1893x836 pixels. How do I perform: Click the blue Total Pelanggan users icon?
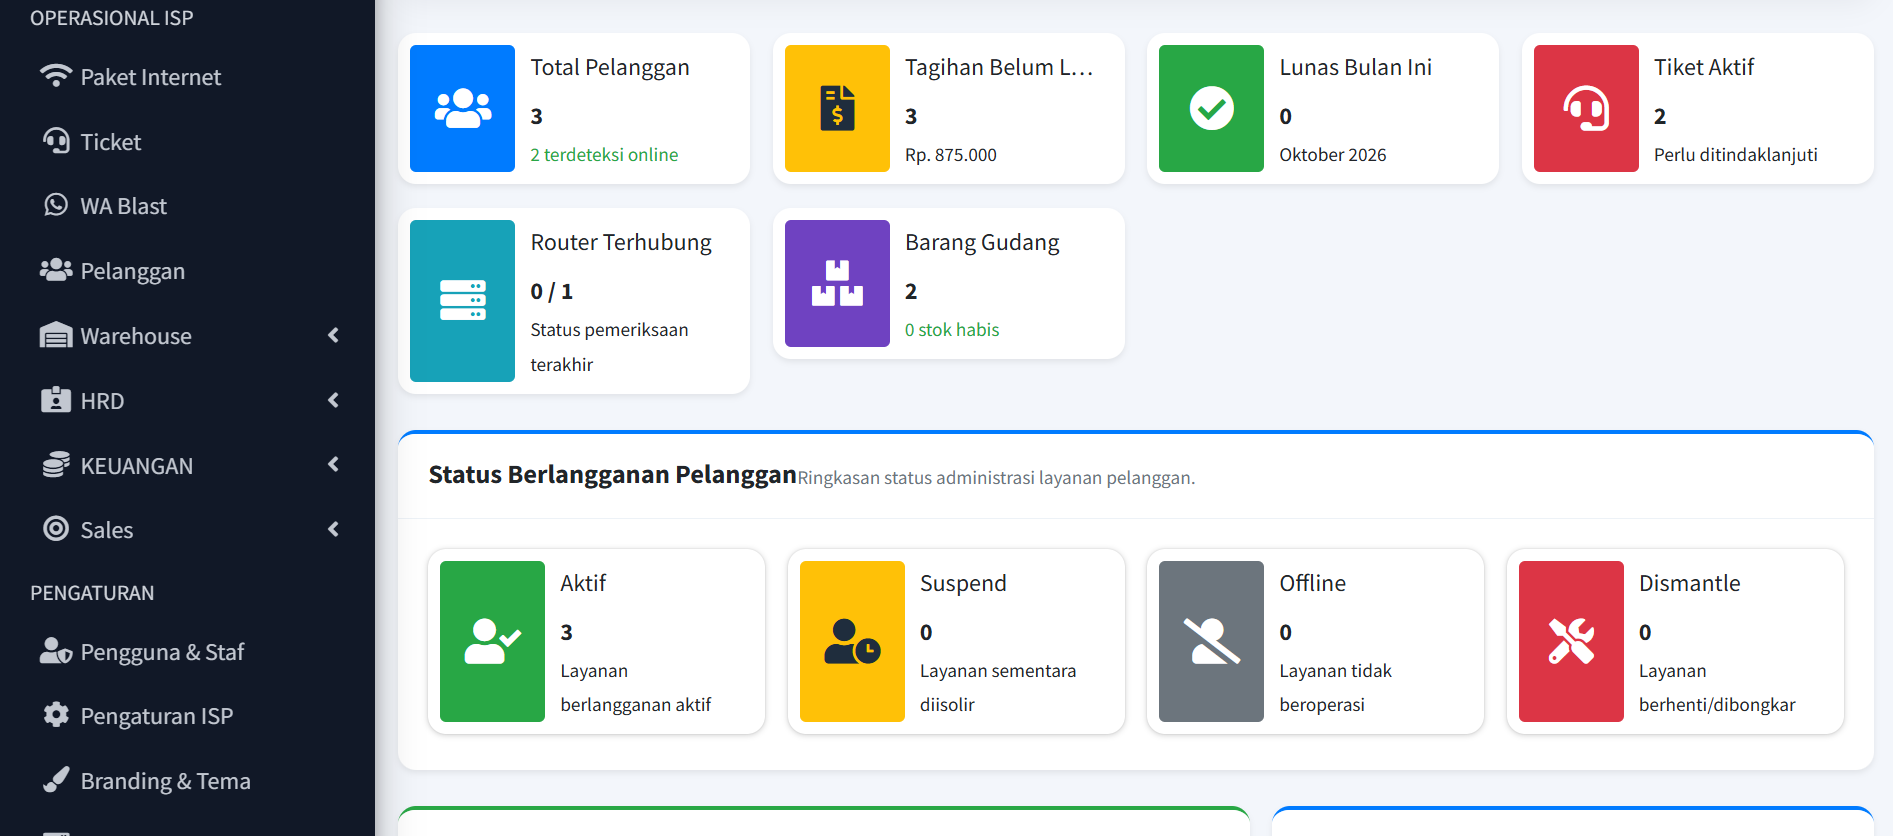point(462,108)
